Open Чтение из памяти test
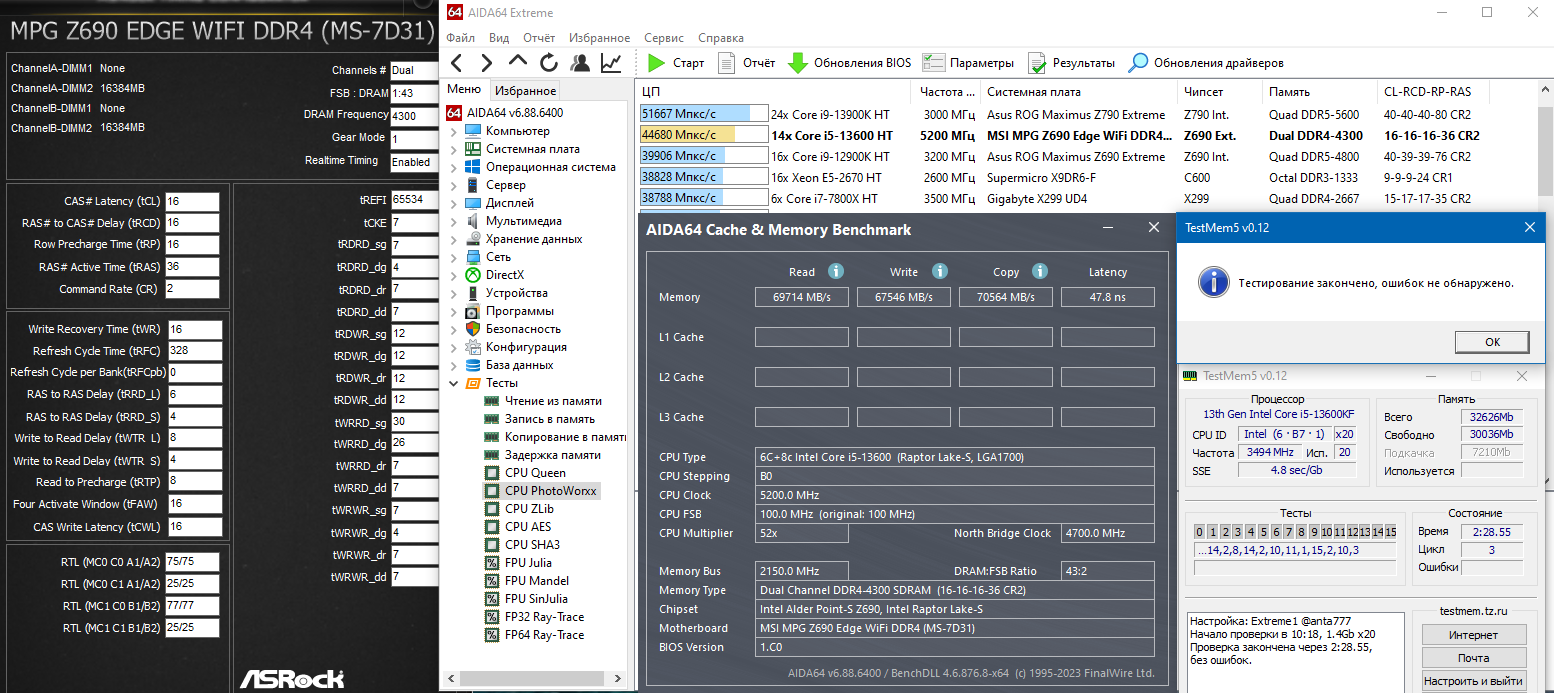This screenshot has height=693, width=1554. 543,401
